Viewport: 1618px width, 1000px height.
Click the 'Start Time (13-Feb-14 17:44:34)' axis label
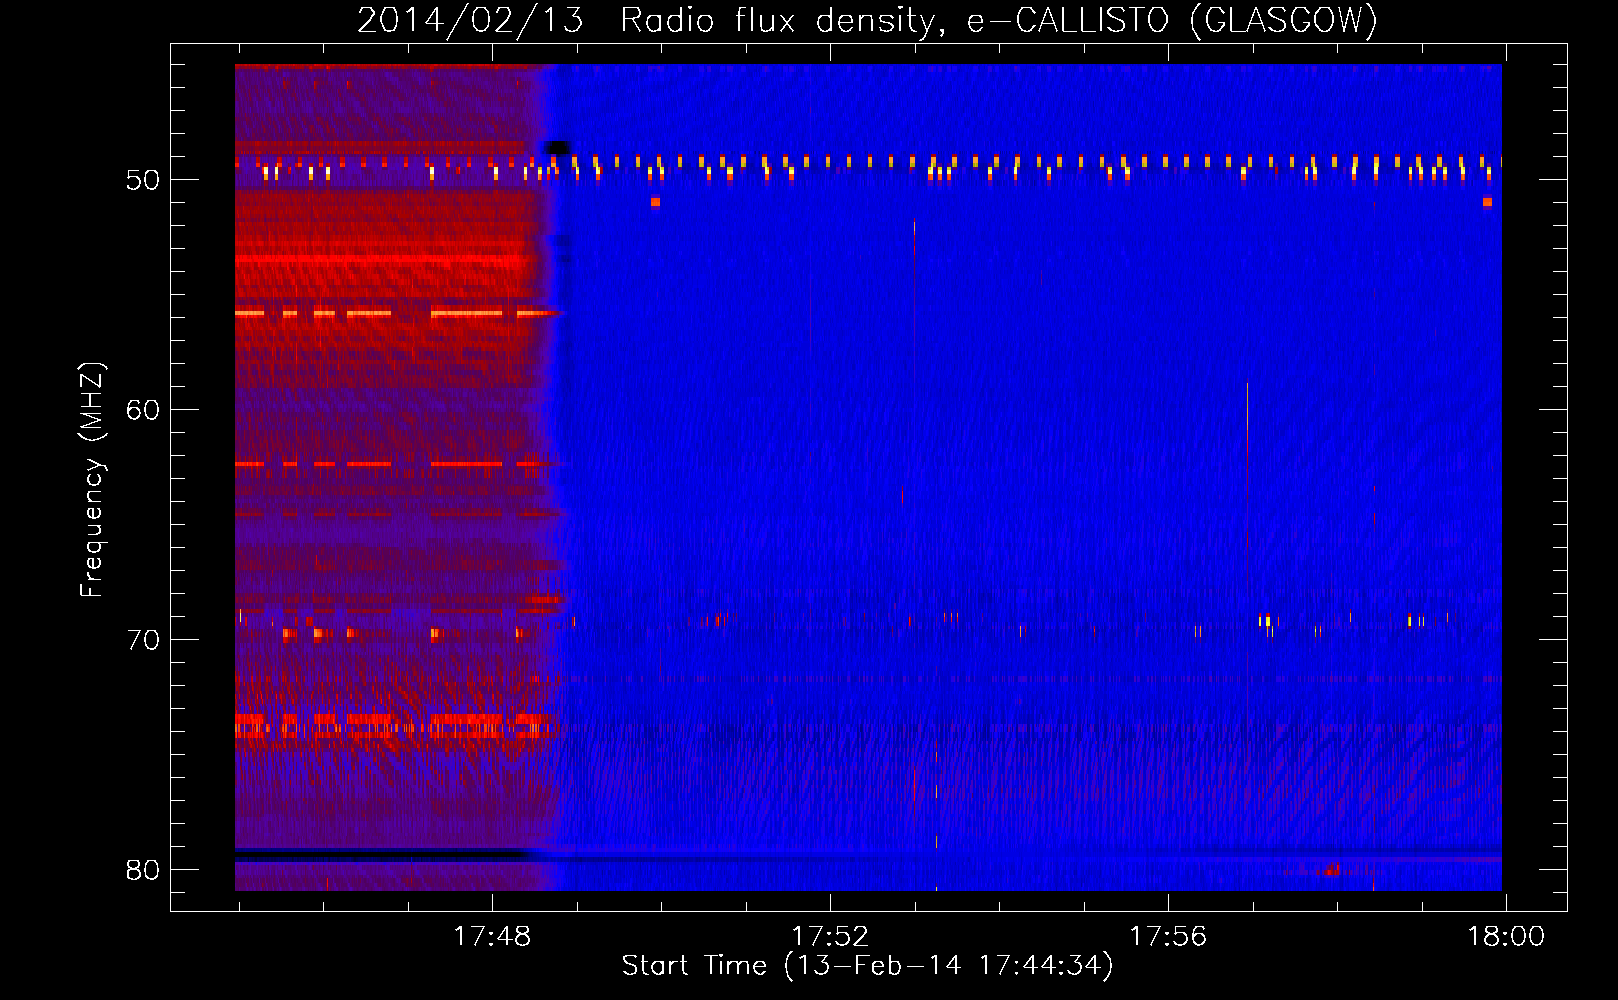867,966
